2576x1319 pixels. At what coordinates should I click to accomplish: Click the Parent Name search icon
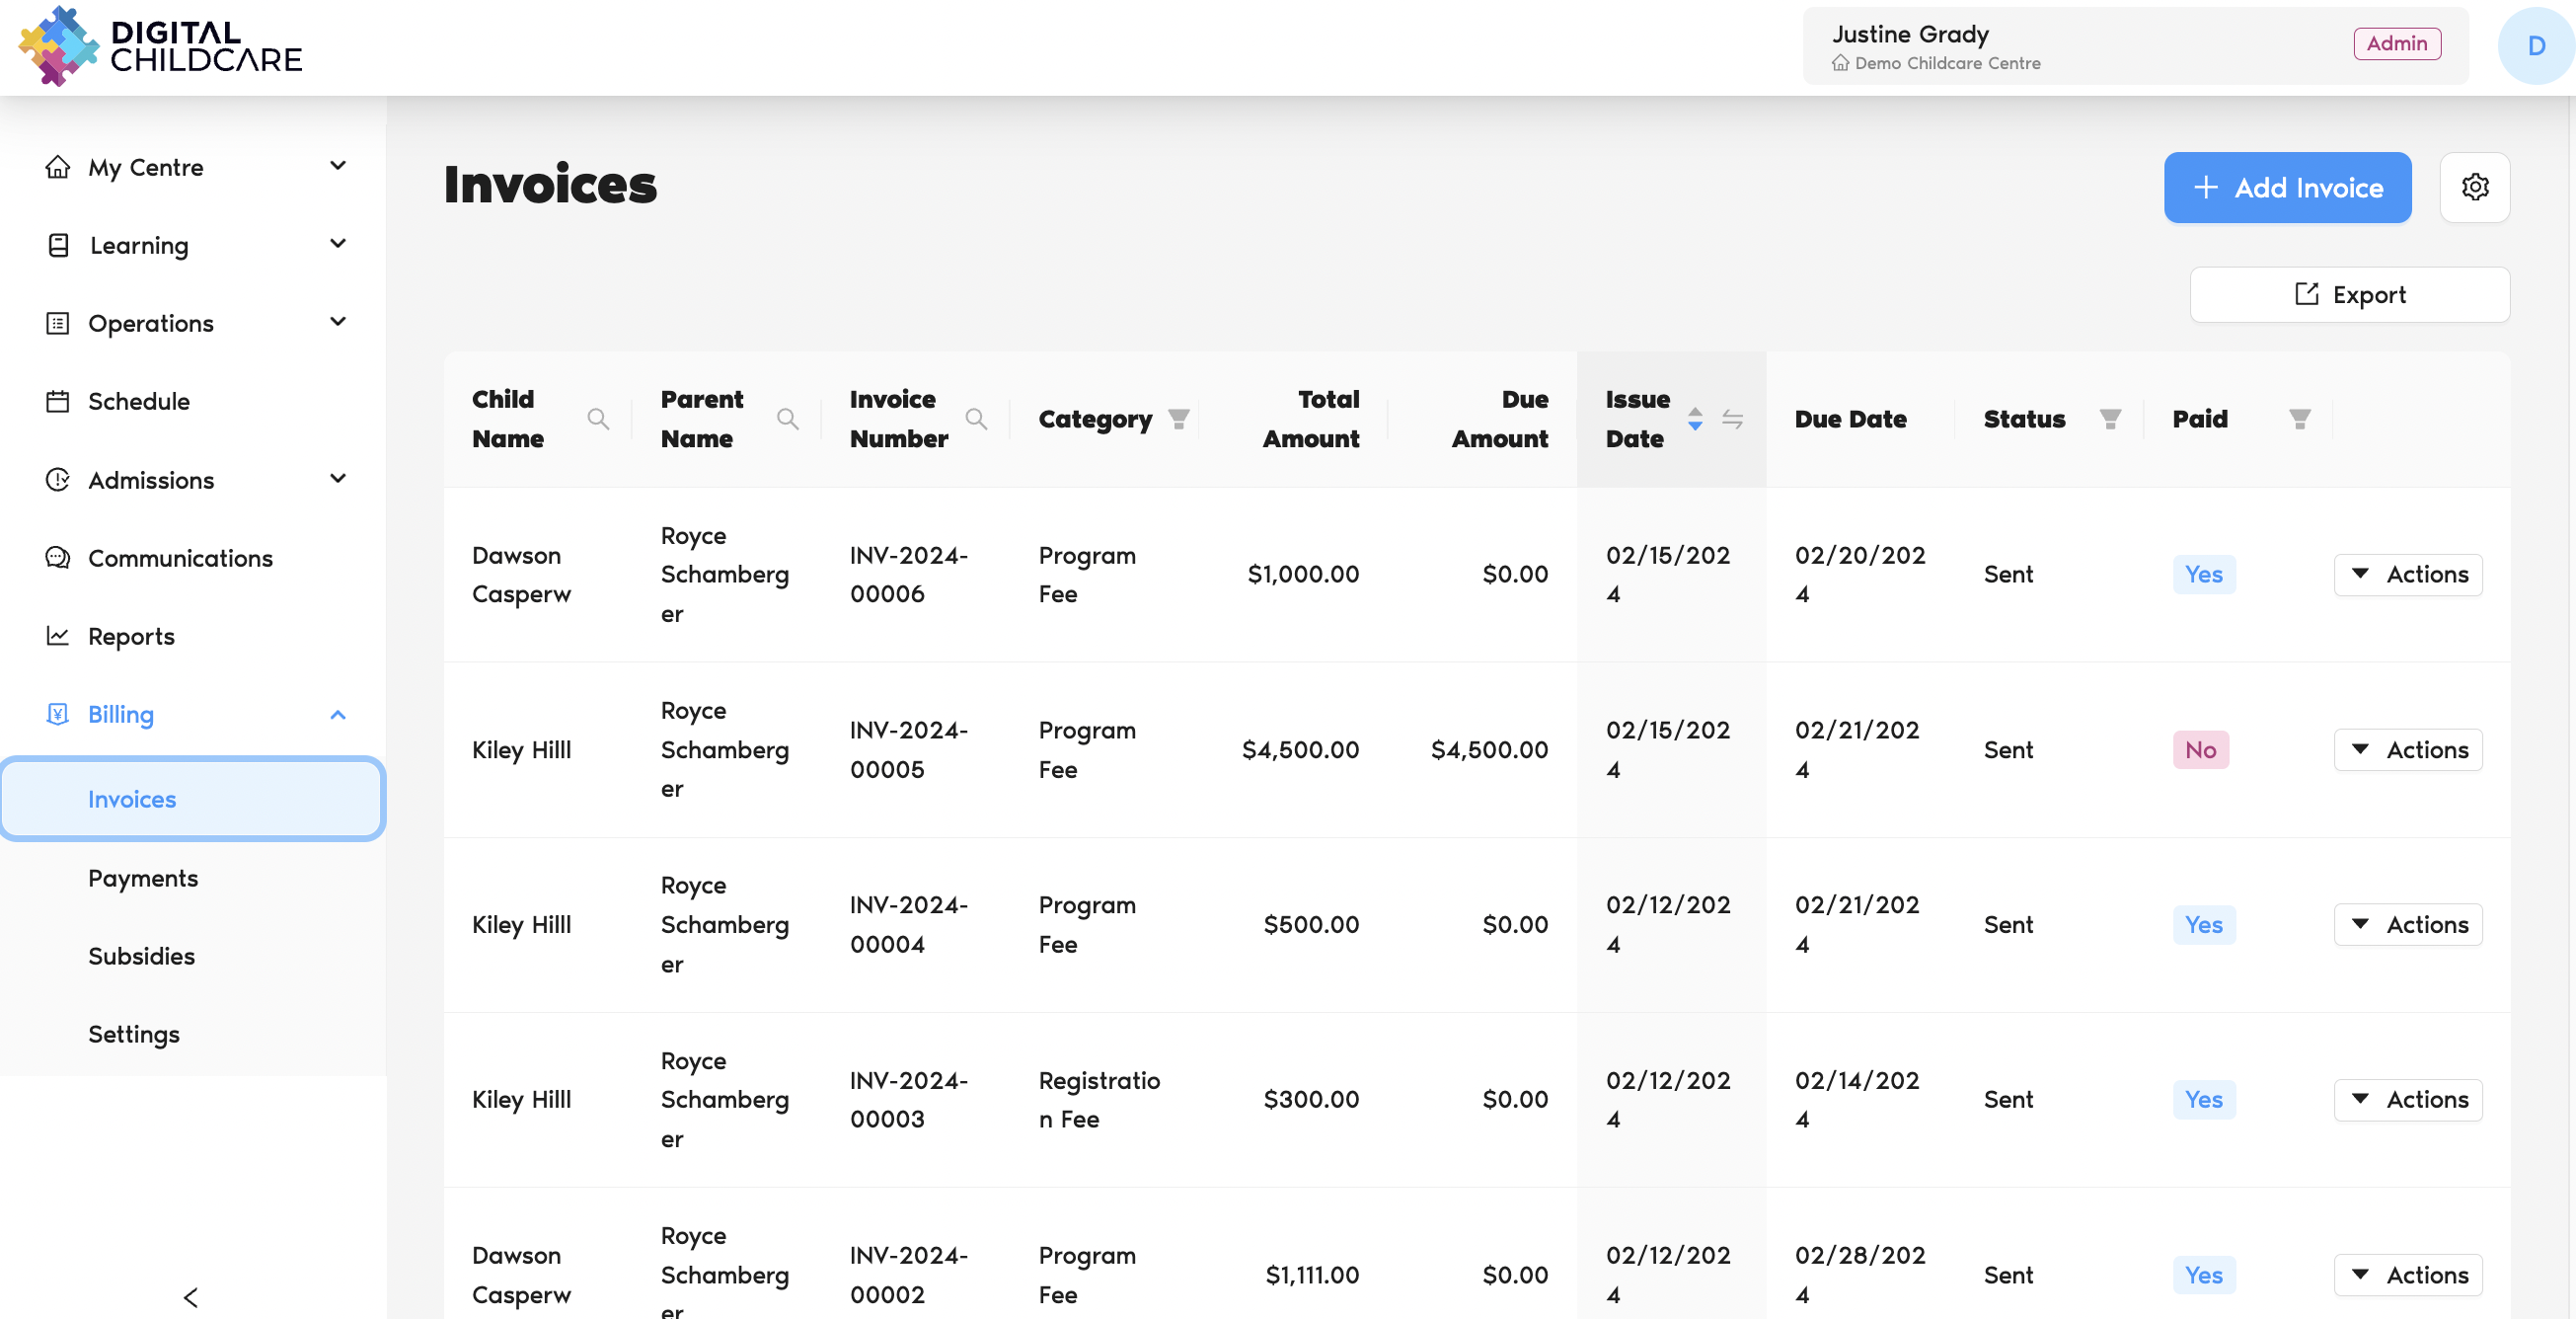coord(787,419)
